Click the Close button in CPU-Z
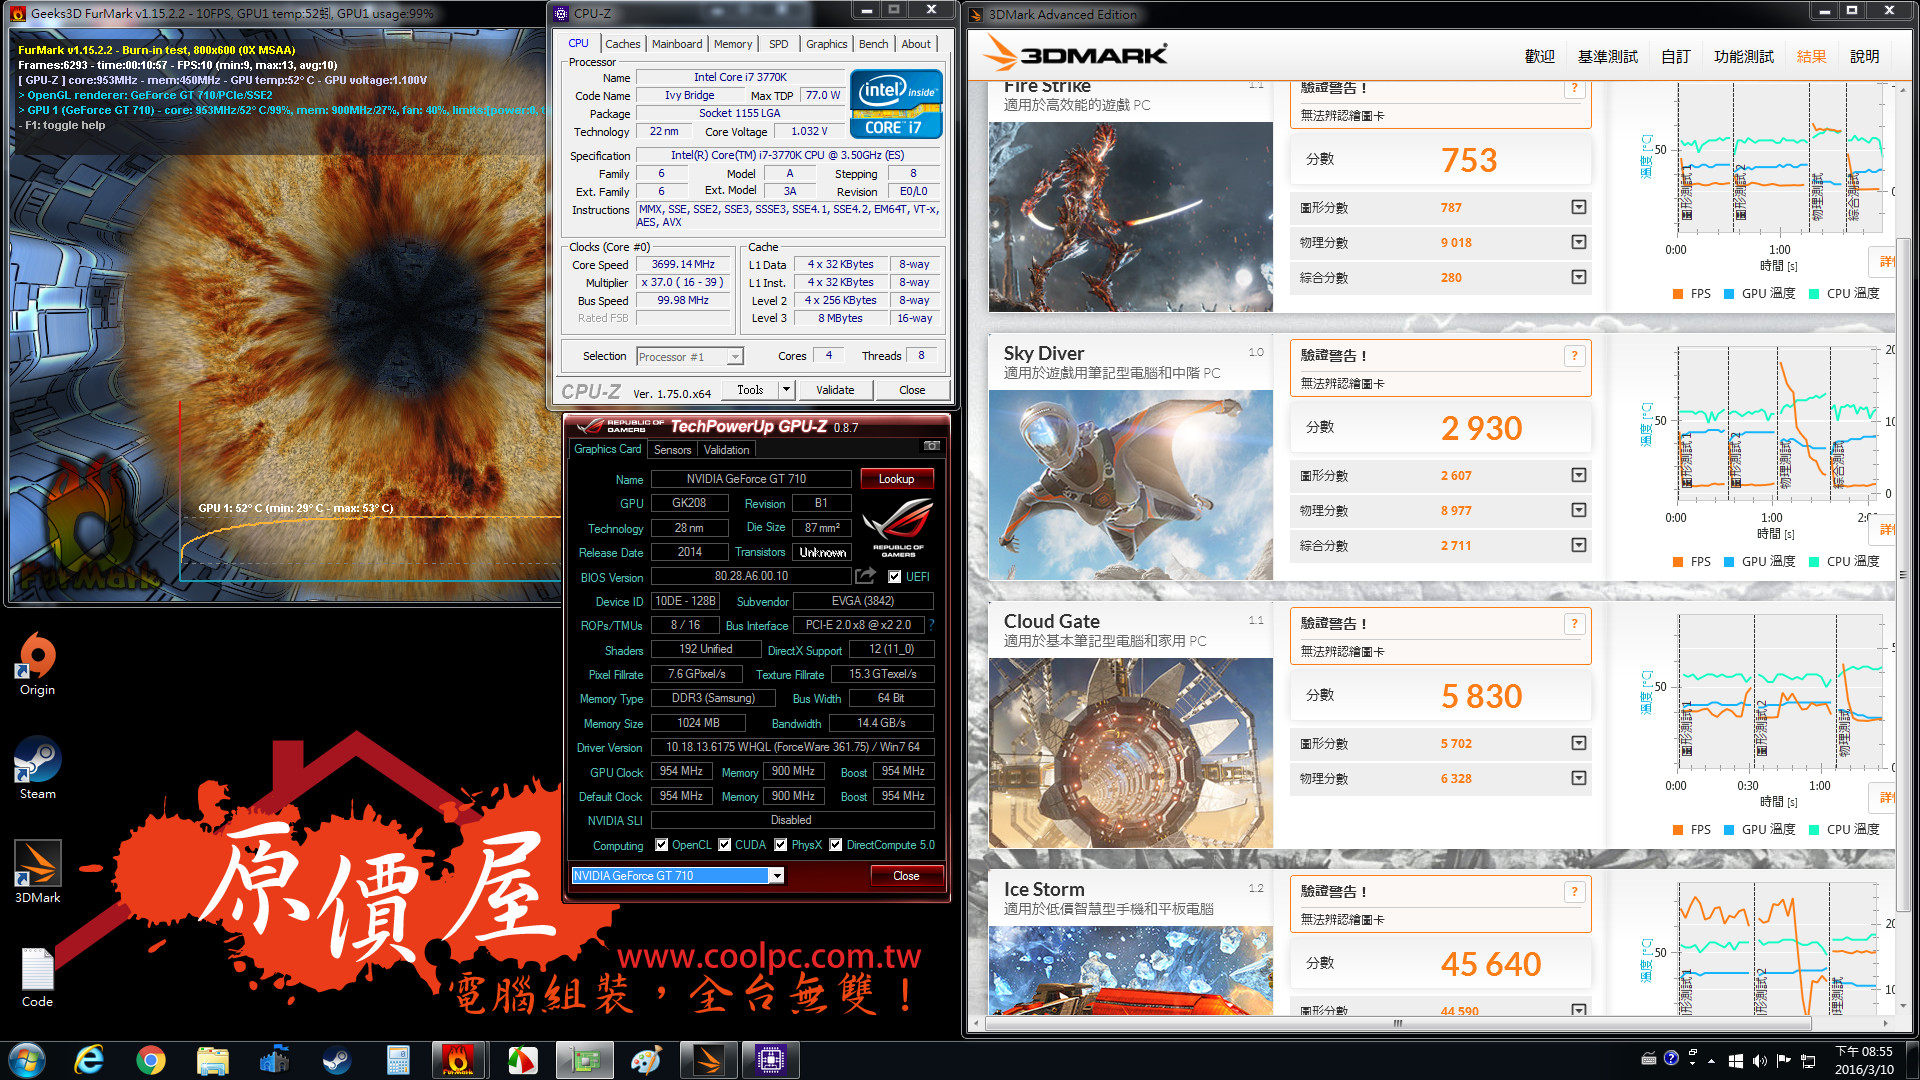Screen dimensions: 1920x1080 click(912, 390)
